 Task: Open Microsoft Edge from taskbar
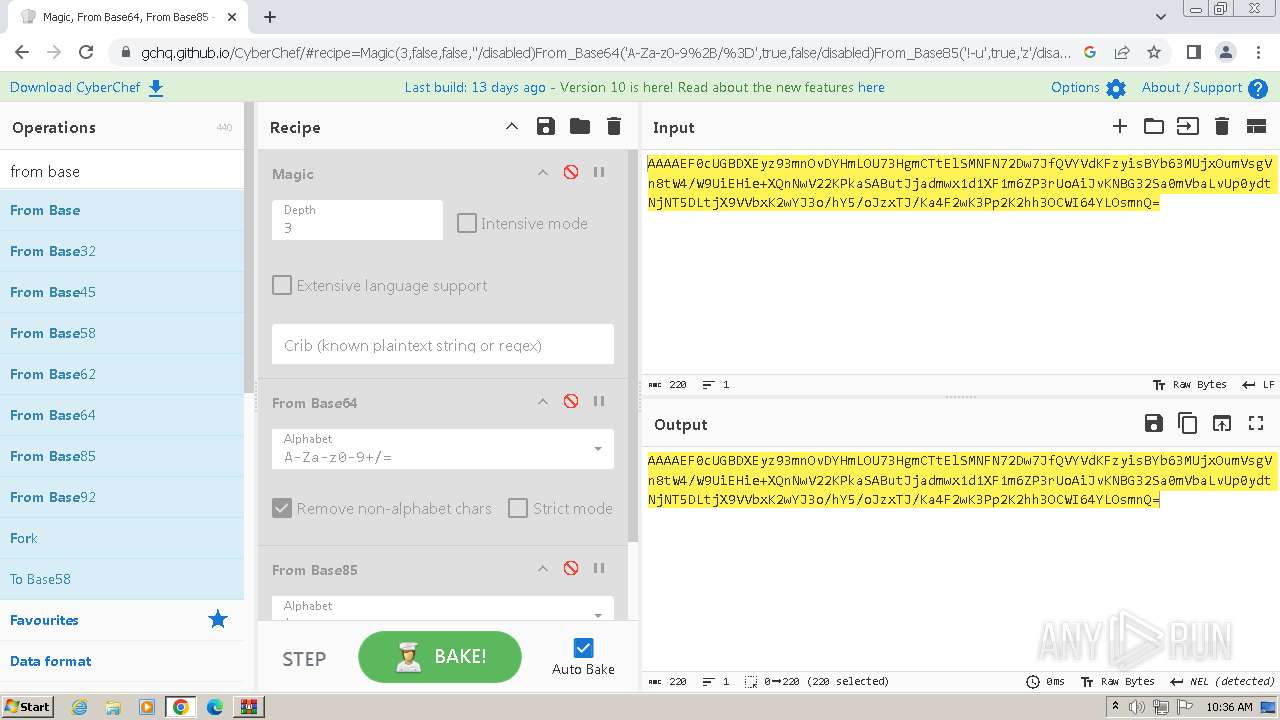(x=215, y=707)
